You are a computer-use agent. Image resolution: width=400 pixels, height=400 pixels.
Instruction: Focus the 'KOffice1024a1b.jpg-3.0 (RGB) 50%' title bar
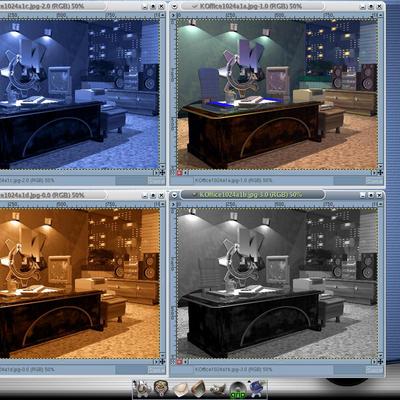(253, 195)
